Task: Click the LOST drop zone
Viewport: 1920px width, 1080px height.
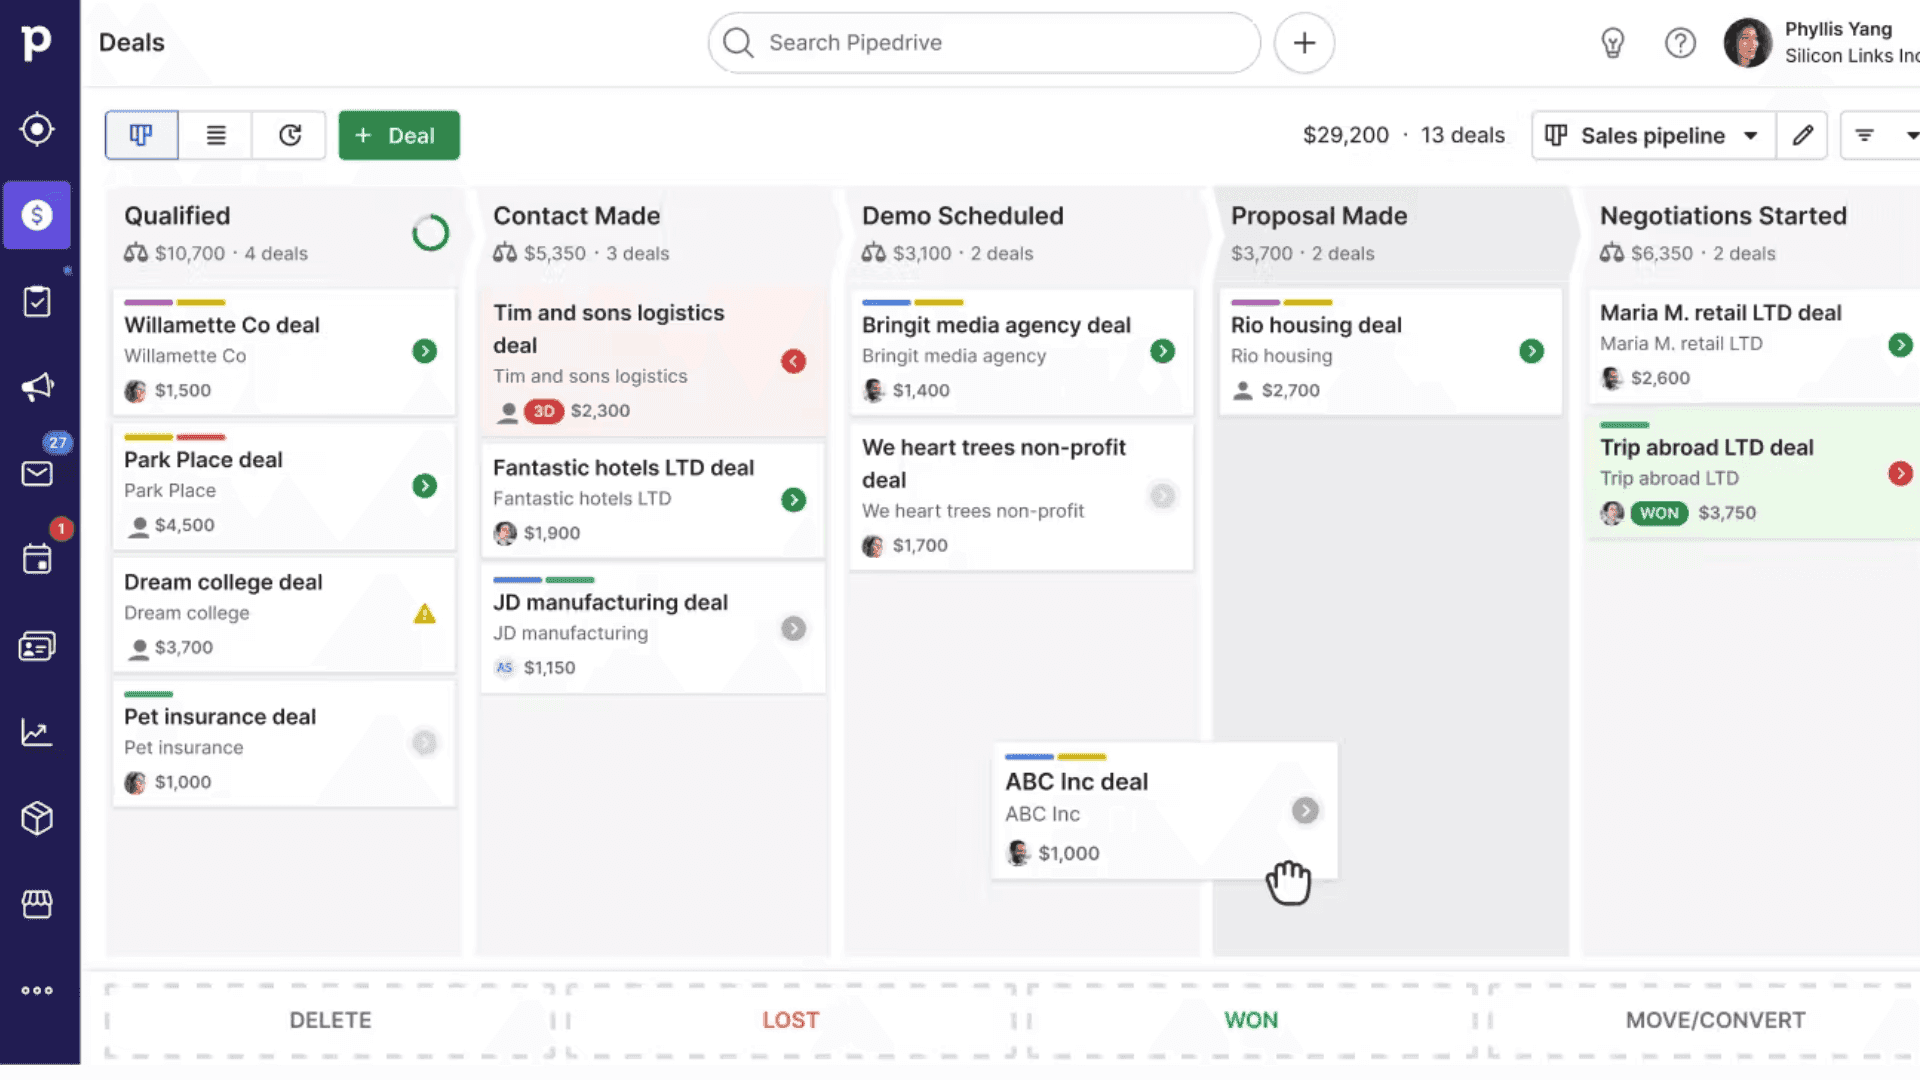Action: [791, 1020]
